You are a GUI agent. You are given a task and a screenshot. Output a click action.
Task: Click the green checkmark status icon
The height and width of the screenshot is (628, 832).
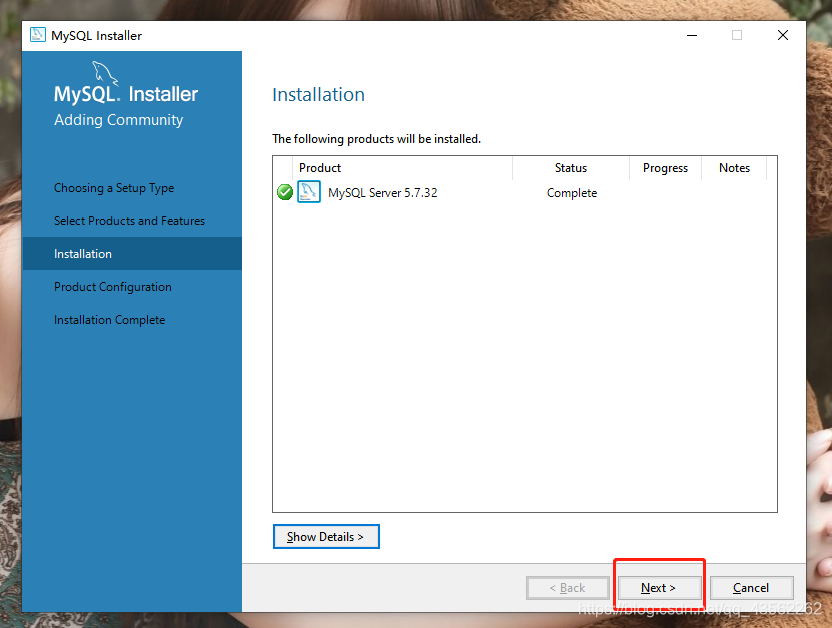click(x=284, y=192)
